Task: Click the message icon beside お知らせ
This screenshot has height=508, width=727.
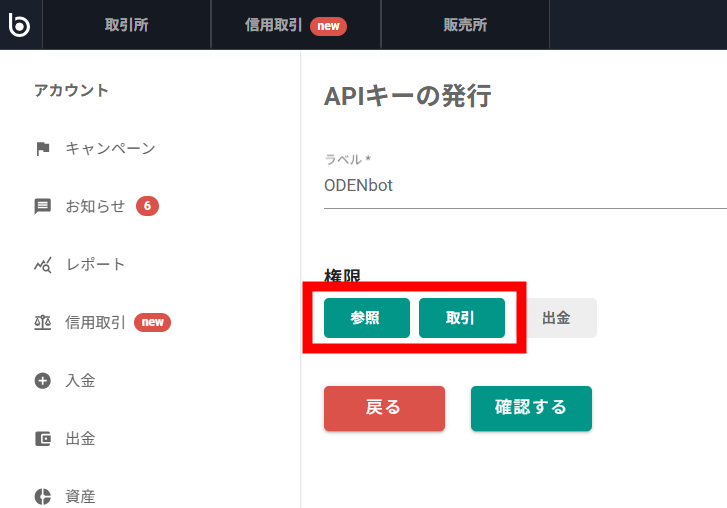Action: pos(43,207)
